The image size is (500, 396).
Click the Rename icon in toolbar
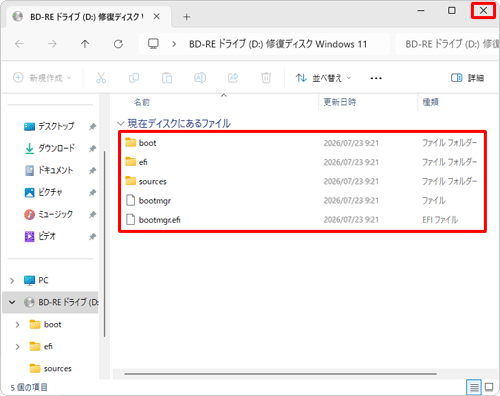(x=200, y=78)
